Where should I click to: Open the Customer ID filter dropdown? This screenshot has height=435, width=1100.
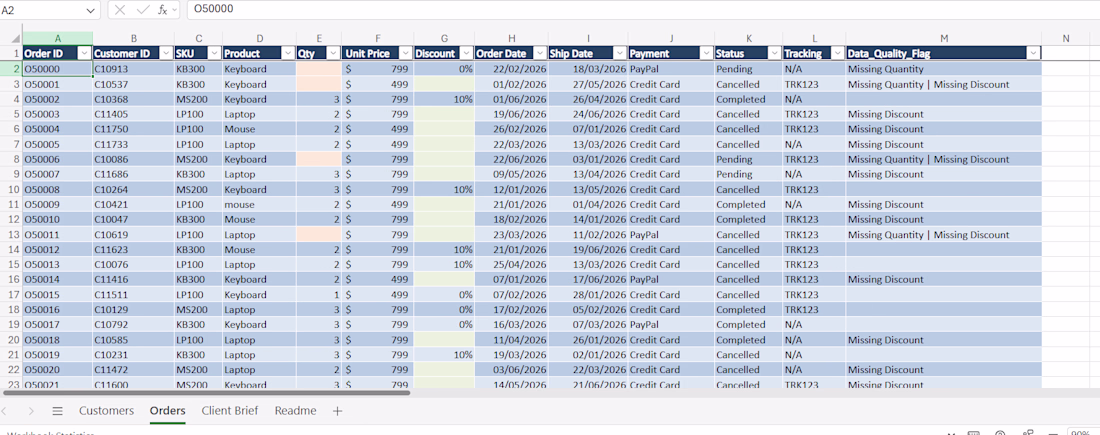pos(166,53)
